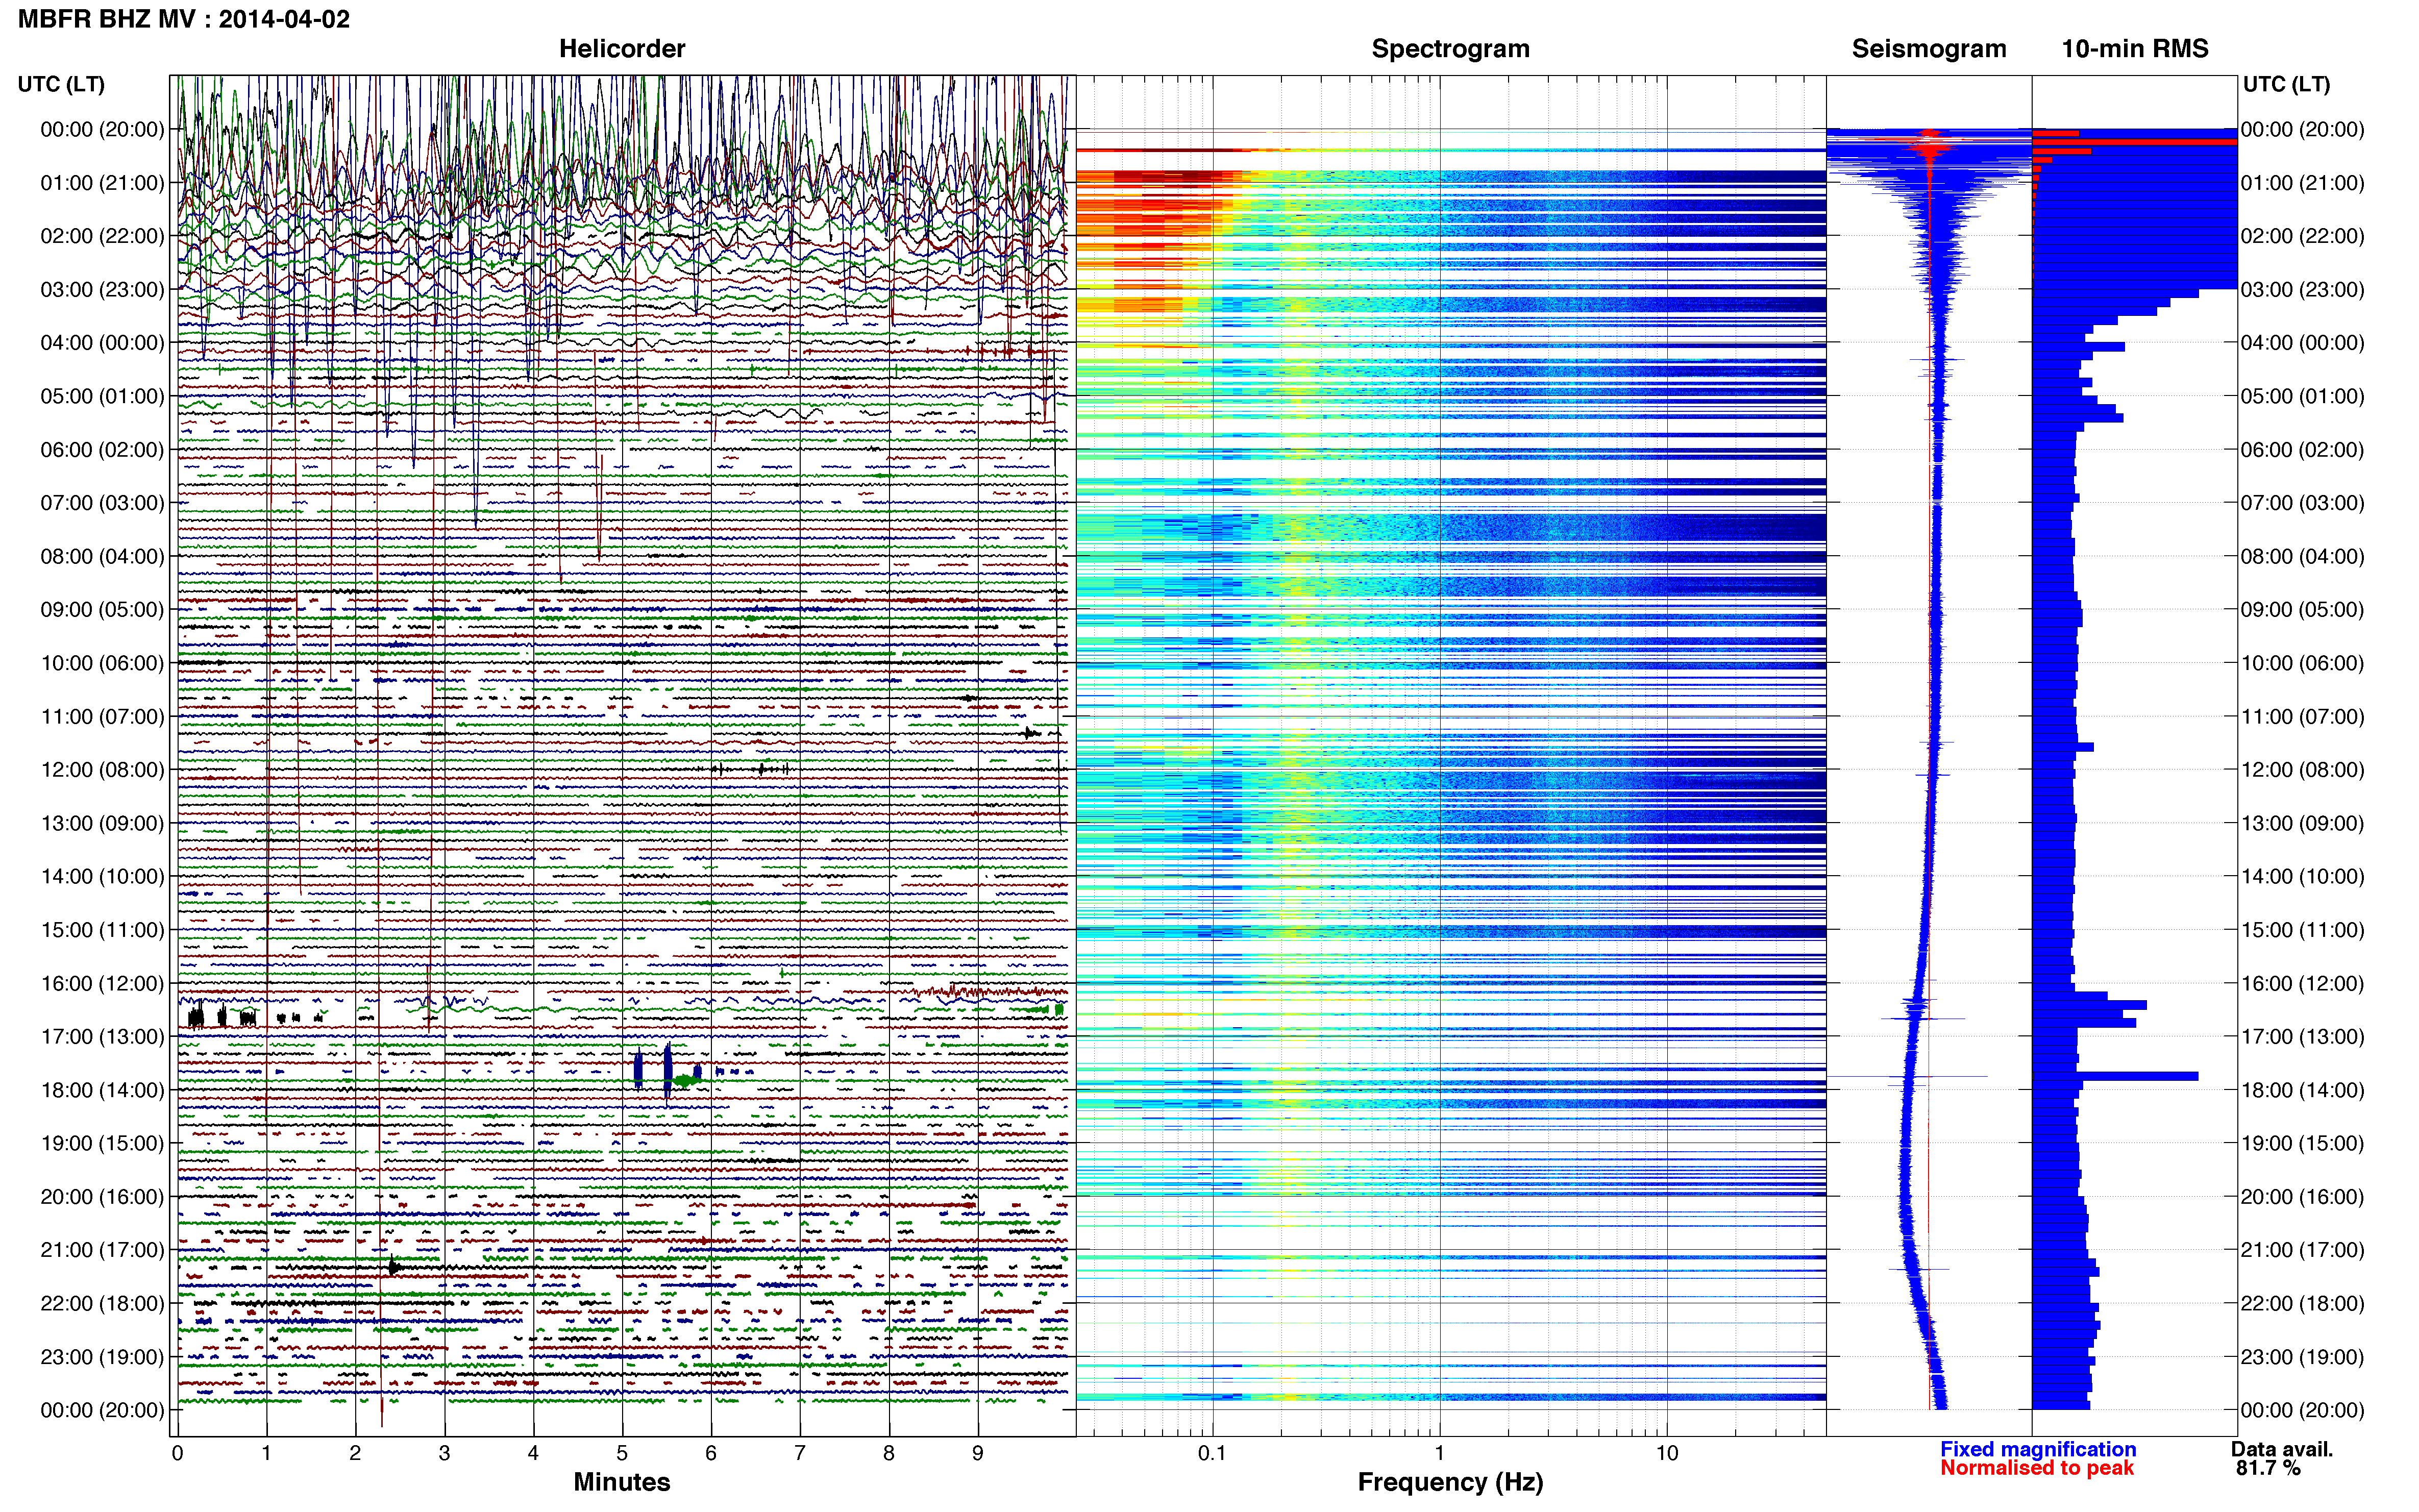Click the left '08:00 (04:00)' time label

[102, 556]
